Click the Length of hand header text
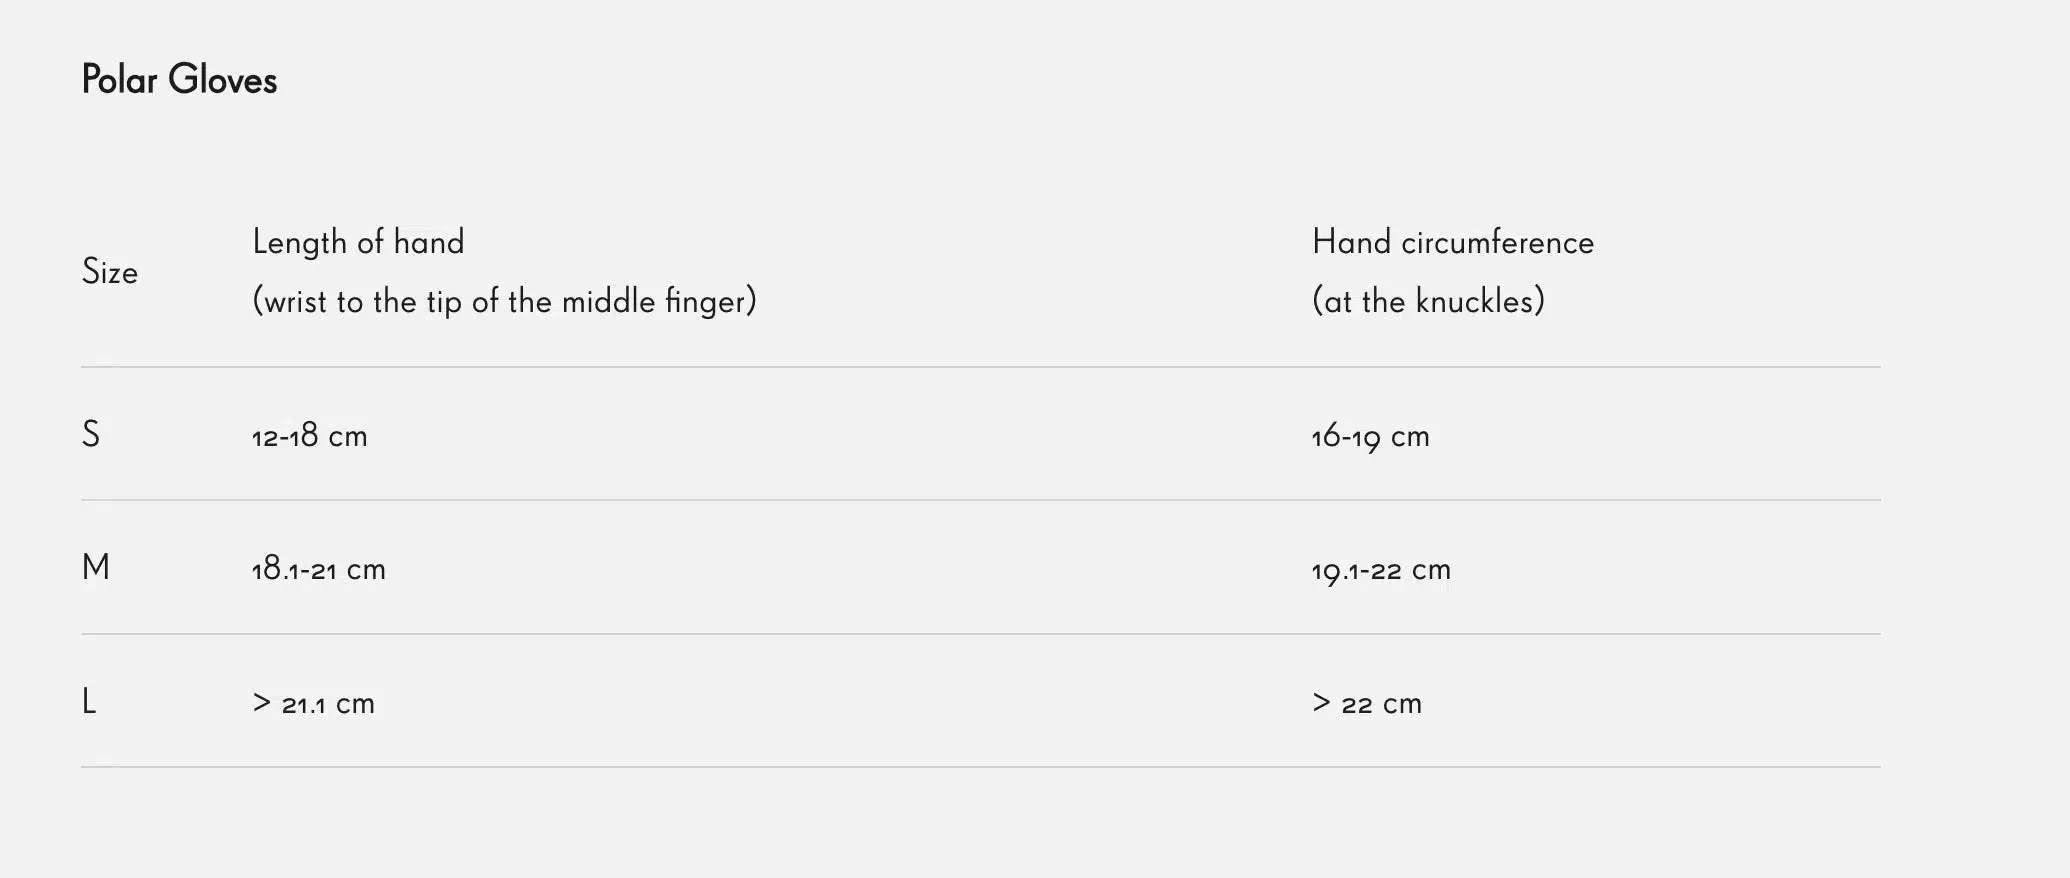 (358, 242)
